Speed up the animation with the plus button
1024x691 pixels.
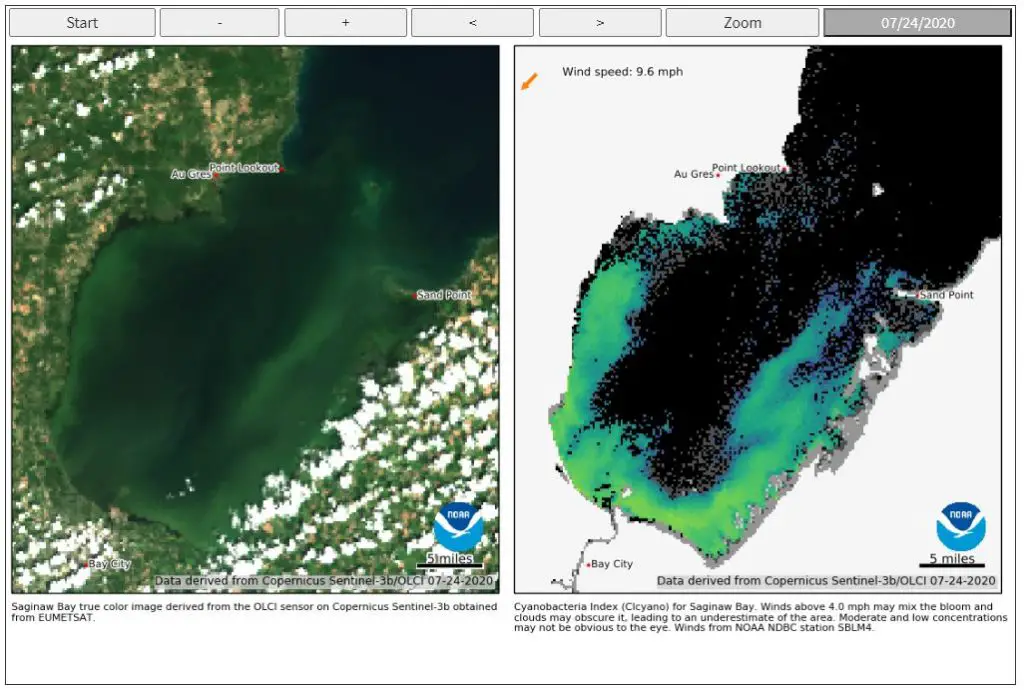345,23
